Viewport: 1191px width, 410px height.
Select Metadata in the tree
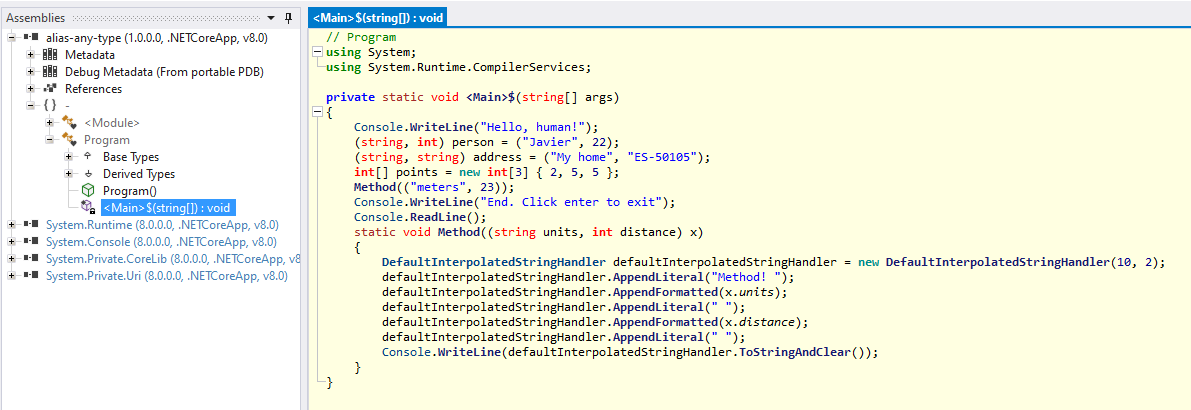point(90,55)
